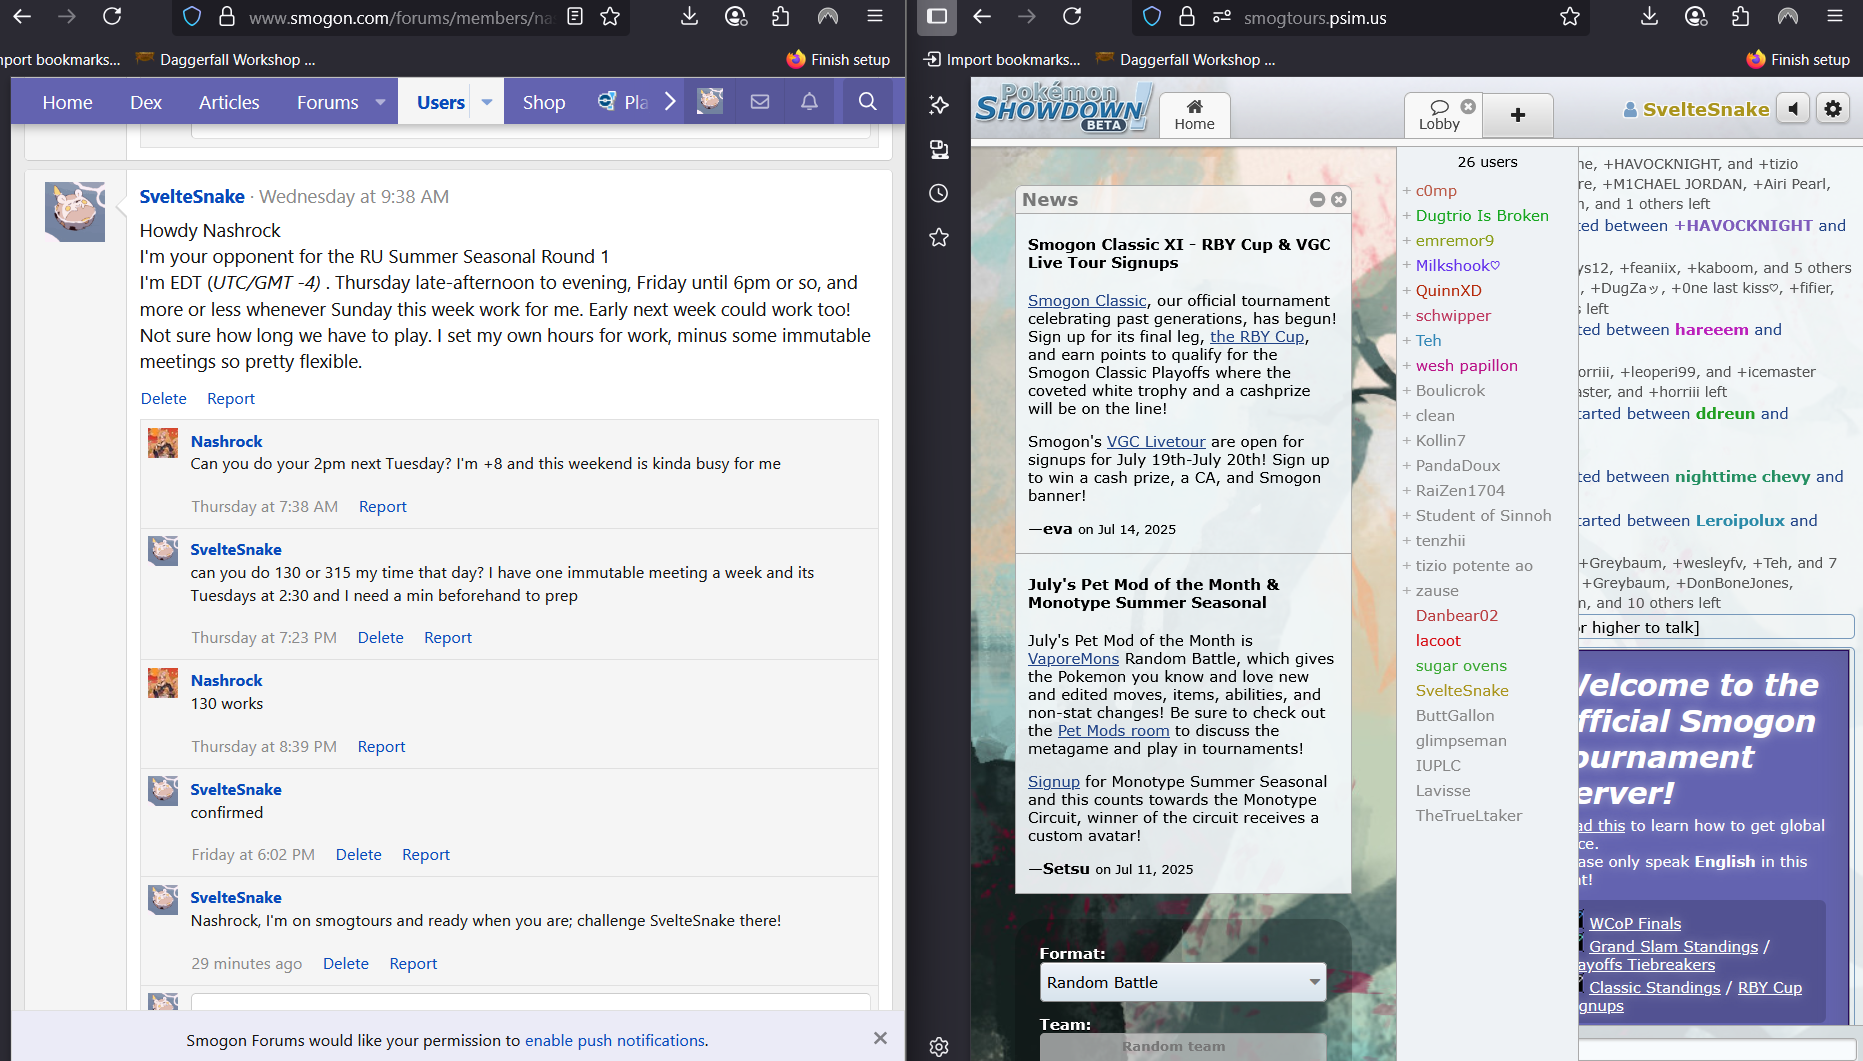Go back in Smogon browser window
The image size is (1863, 1061).
pyautogui.click(x=22, y=17)
